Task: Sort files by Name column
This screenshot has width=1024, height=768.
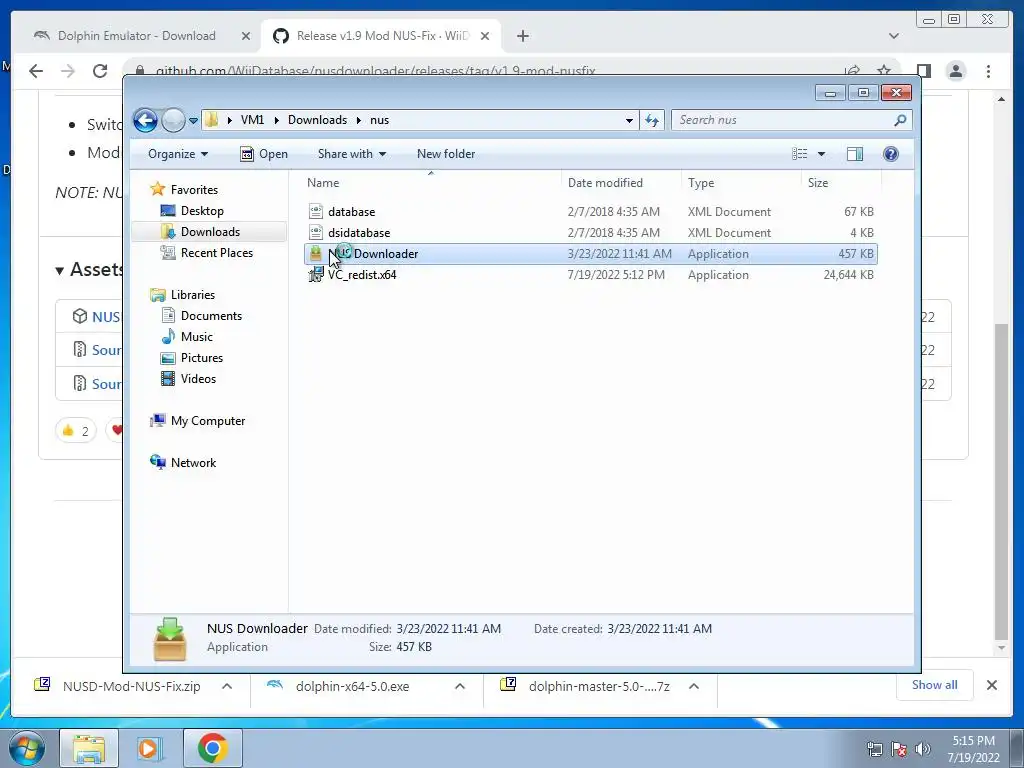Action: 323,183
